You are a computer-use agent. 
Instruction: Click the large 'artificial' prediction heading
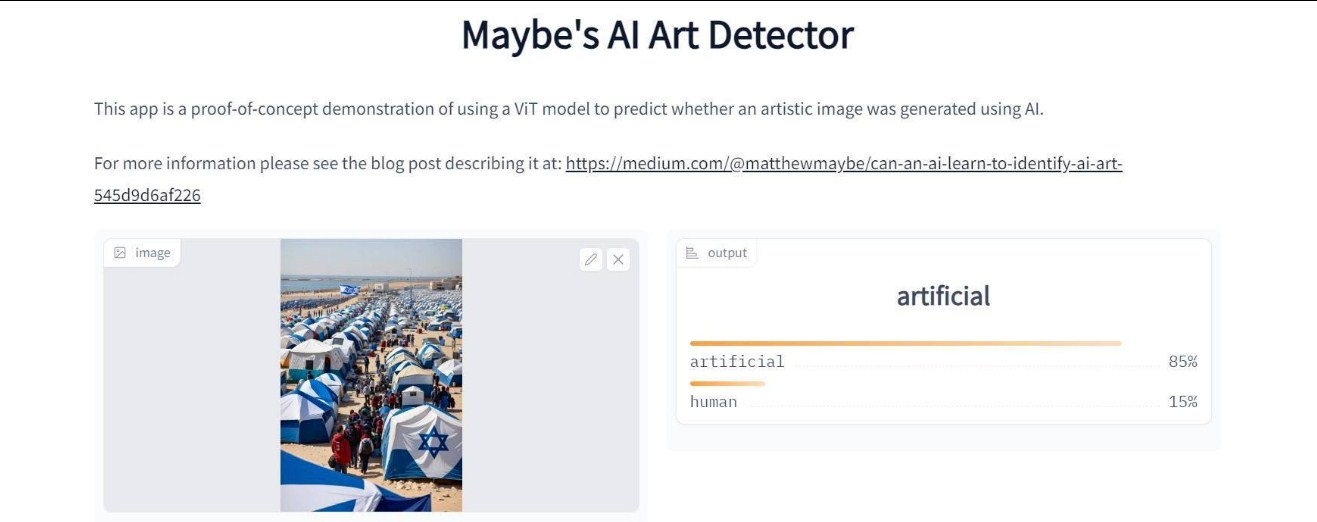tap(943, 296)
